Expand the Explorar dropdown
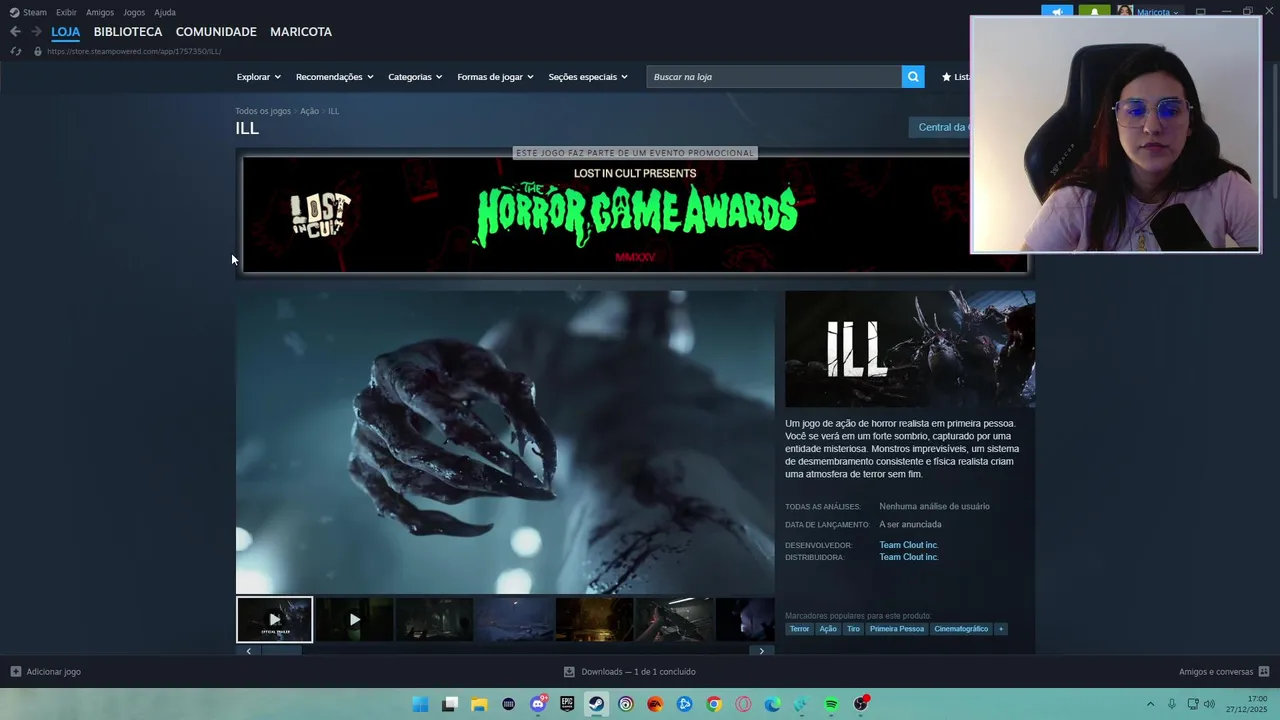 click(259, 77)
